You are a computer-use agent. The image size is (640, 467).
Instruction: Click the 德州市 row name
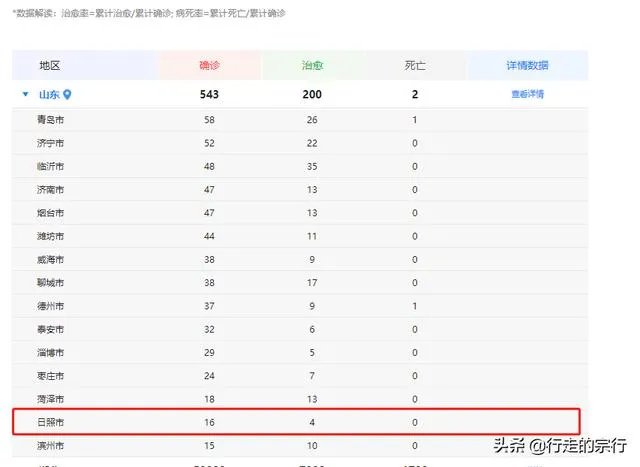[x=51, y=306]
